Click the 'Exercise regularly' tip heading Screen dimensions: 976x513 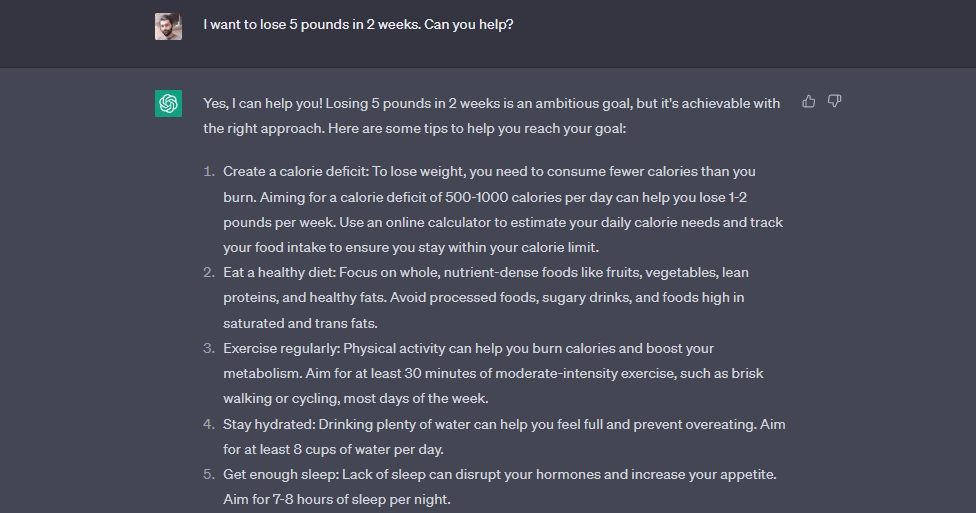pos(282,349)
